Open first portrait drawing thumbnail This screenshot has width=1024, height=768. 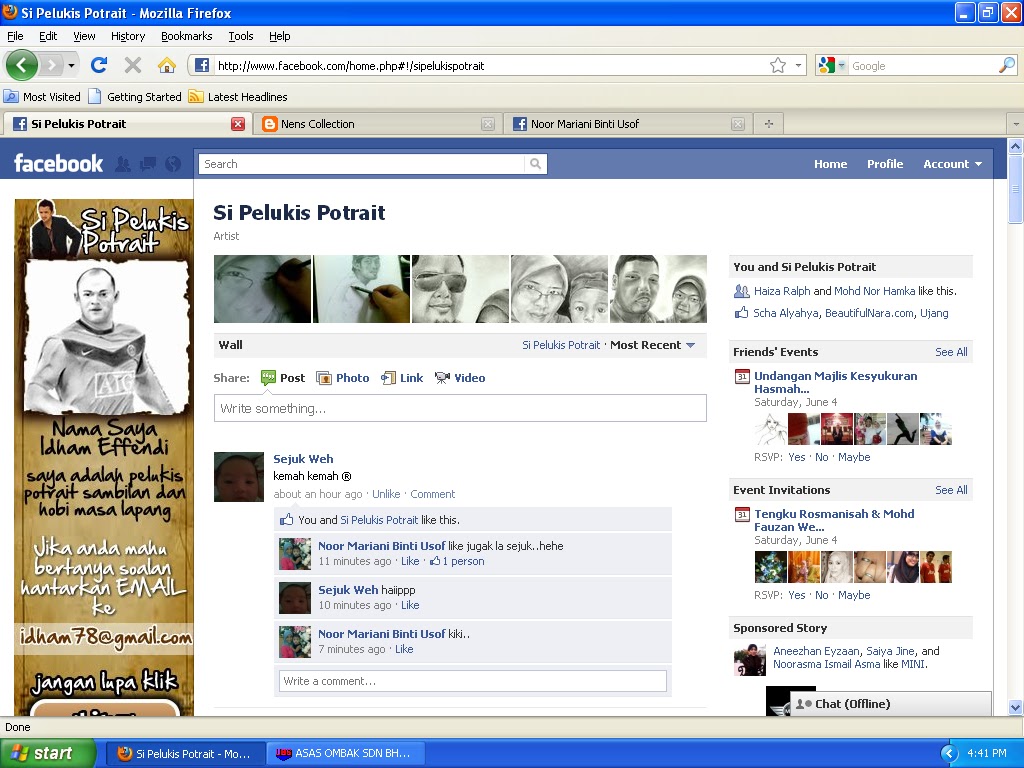click(x=263, y=289)
